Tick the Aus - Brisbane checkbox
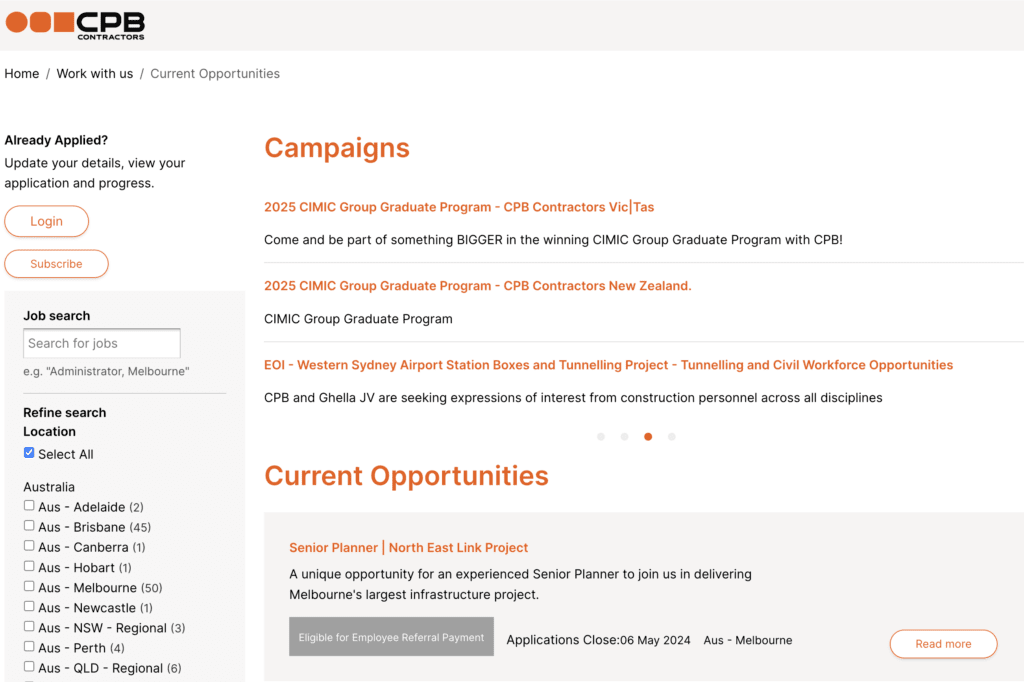The width and height of the screenshot is (1024, 682). click(x=29, y=526)
